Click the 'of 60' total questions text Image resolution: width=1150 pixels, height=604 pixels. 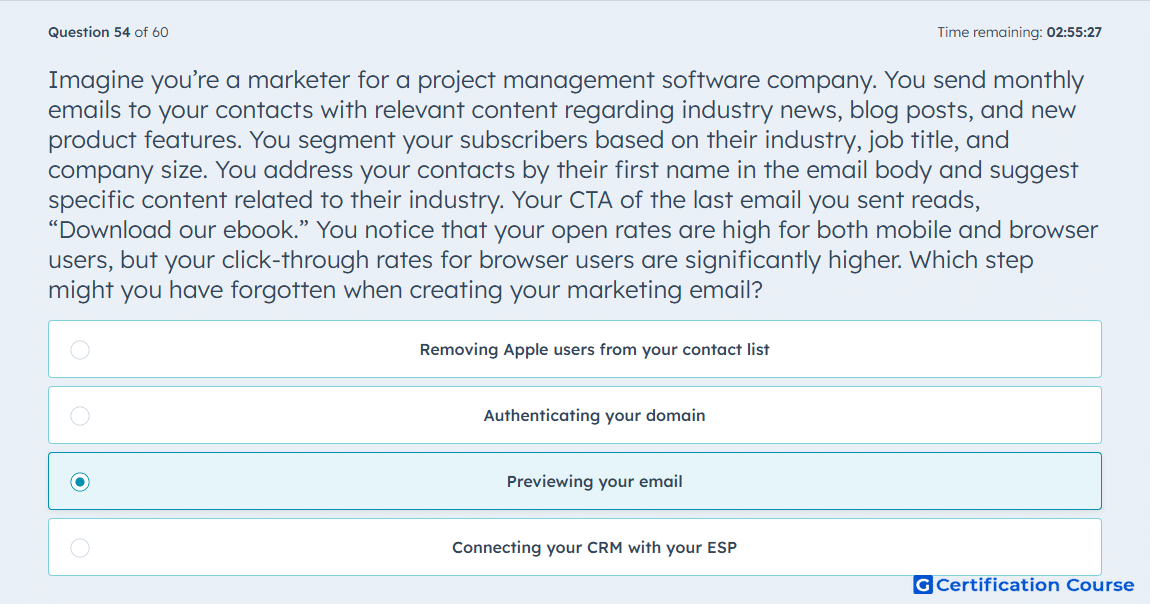(151, 32)
